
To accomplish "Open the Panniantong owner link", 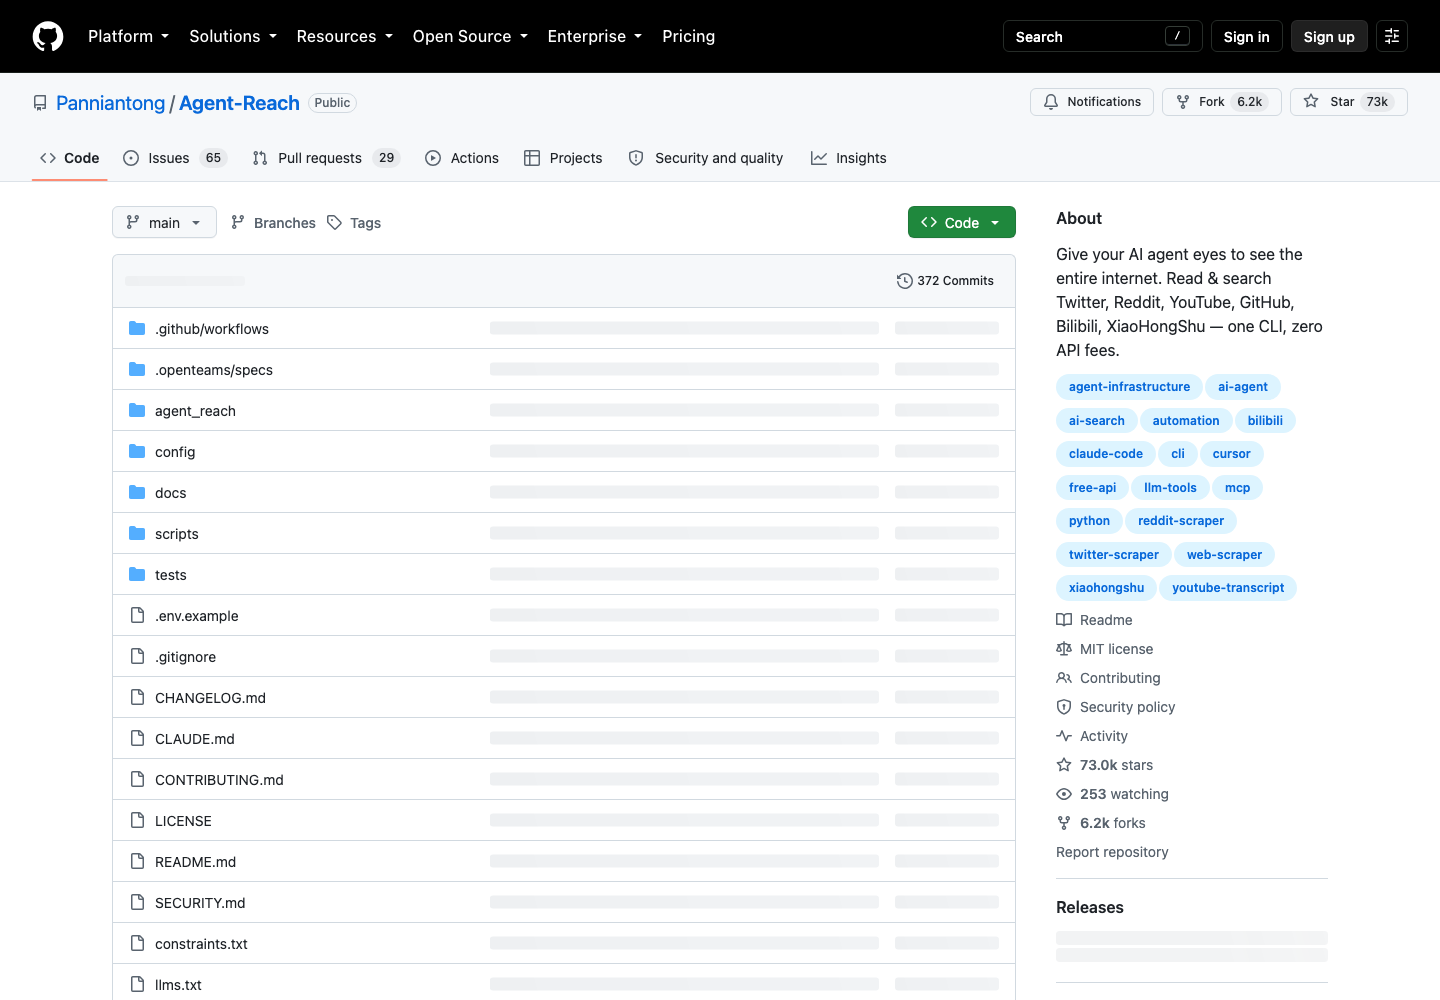I will pyautogui.click(x=110, y=103).
